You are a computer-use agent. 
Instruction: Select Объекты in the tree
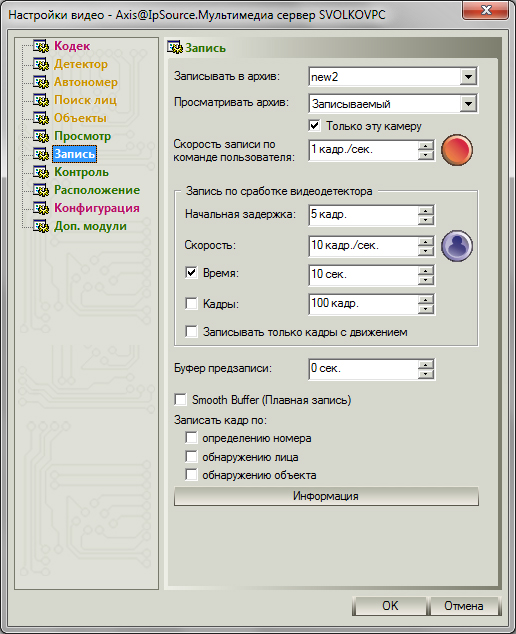(80, 118)
